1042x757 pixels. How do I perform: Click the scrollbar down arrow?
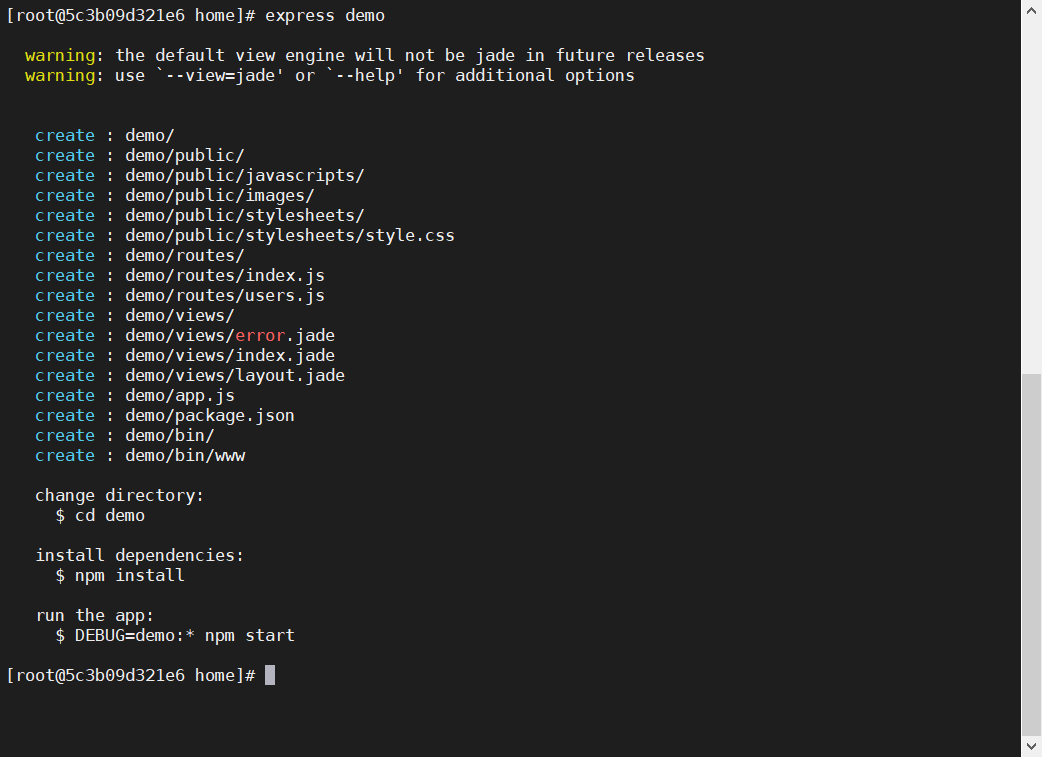pyautogui.click(x=1031, y=746)
